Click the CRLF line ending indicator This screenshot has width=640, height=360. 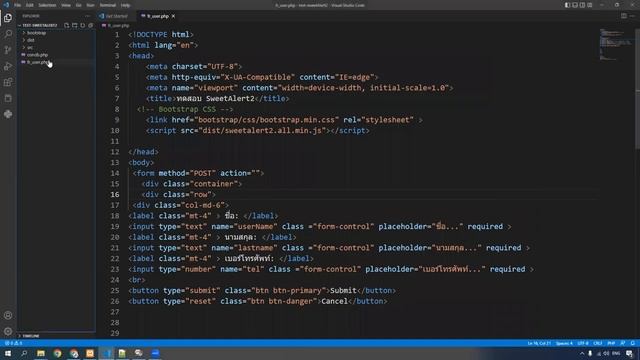pos(598,343)
